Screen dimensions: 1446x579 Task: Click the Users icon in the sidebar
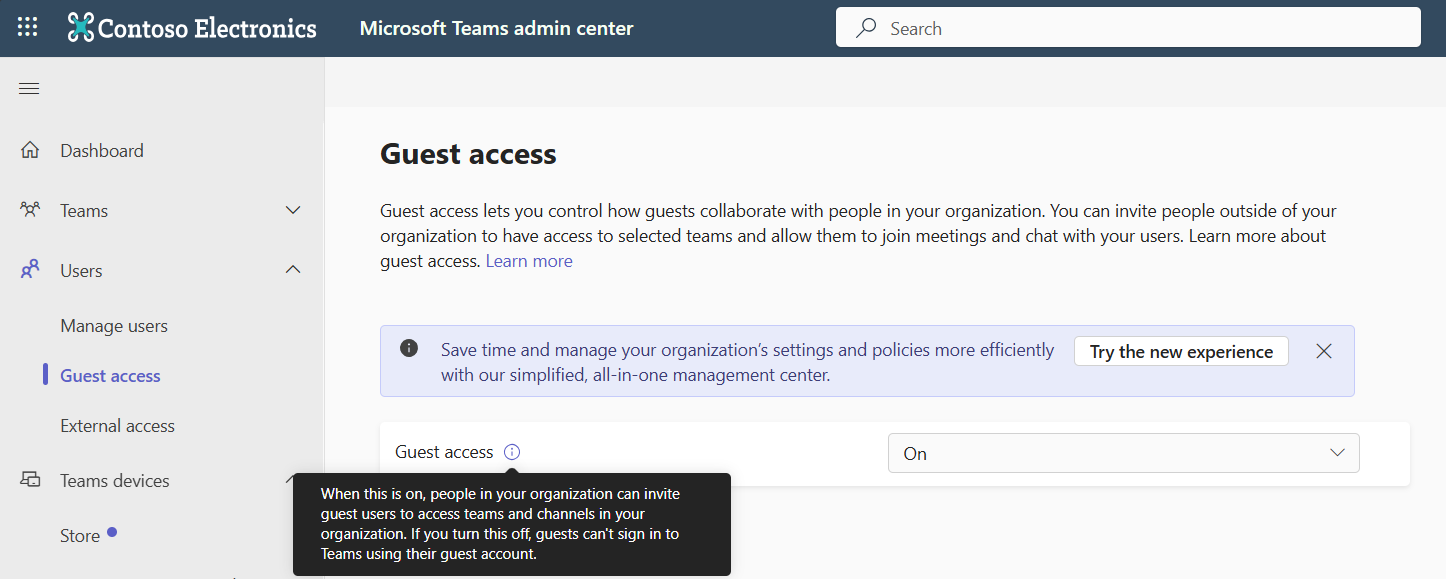[30, 270]
